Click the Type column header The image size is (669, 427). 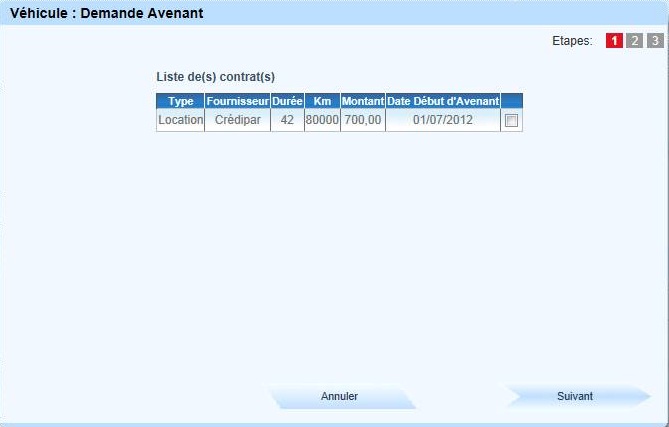[x=180, y=101]
